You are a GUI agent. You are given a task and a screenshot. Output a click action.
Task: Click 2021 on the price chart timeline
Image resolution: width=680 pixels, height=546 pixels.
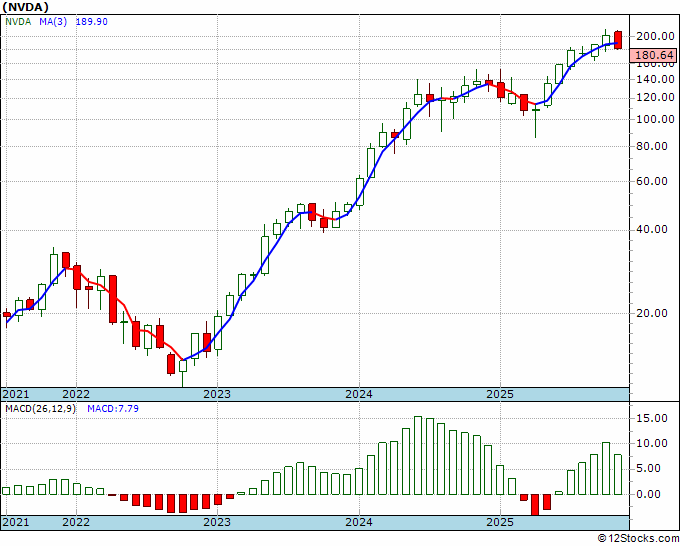pos(16,394)
